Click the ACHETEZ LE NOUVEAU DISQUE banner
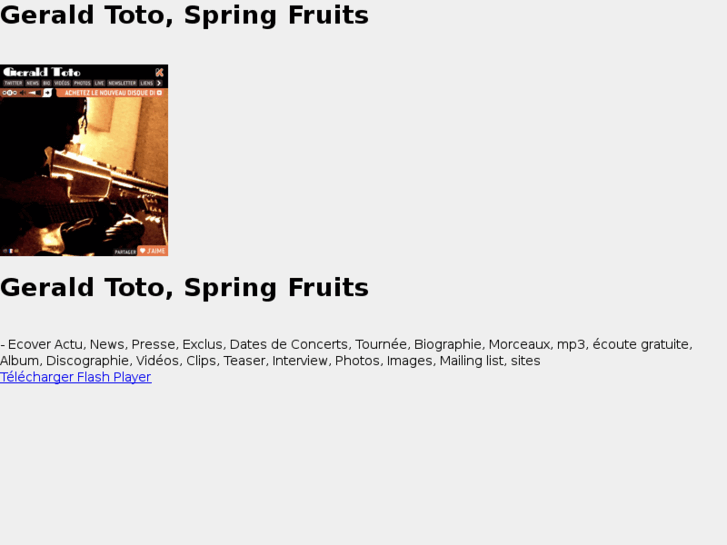This screenshot has width=727, height=545. pyautogui.click(x=112, y=93)
